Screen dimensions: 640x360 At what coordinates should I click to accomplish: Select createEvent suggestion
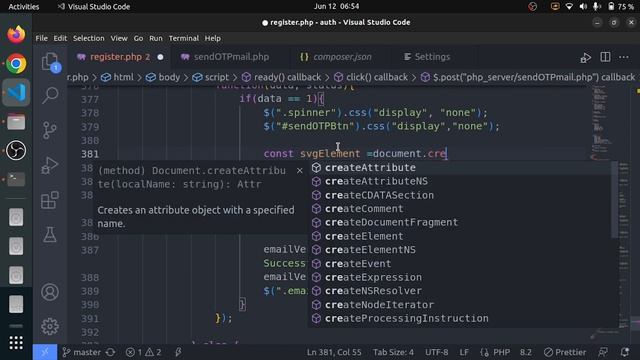tap(459, 264)
